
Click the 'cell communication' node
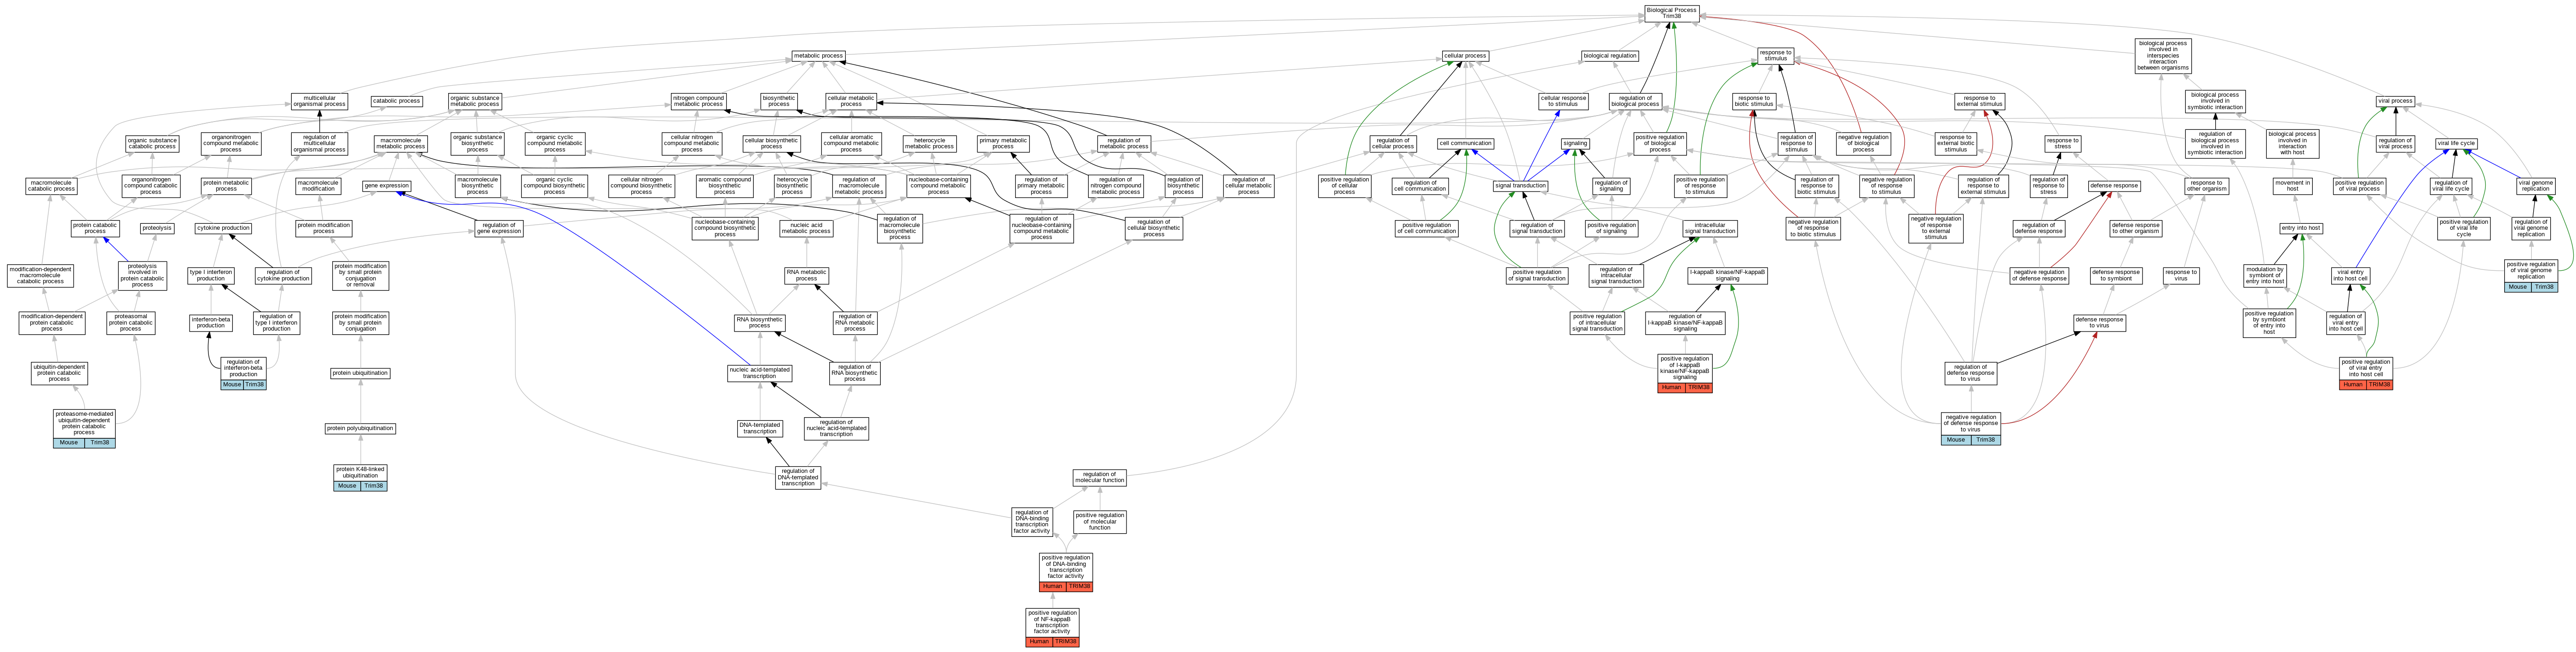(x=1465, y=143)
